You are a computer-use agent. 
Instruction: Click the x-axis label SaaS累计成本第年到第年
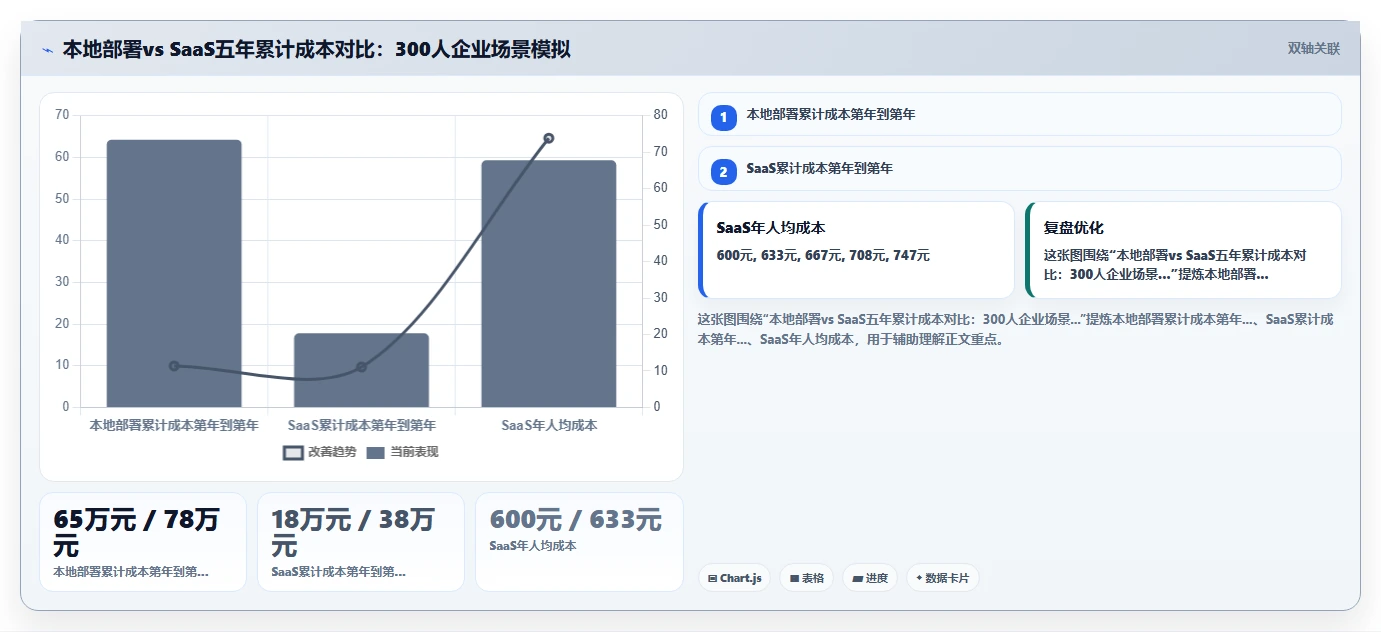(361, 425)
